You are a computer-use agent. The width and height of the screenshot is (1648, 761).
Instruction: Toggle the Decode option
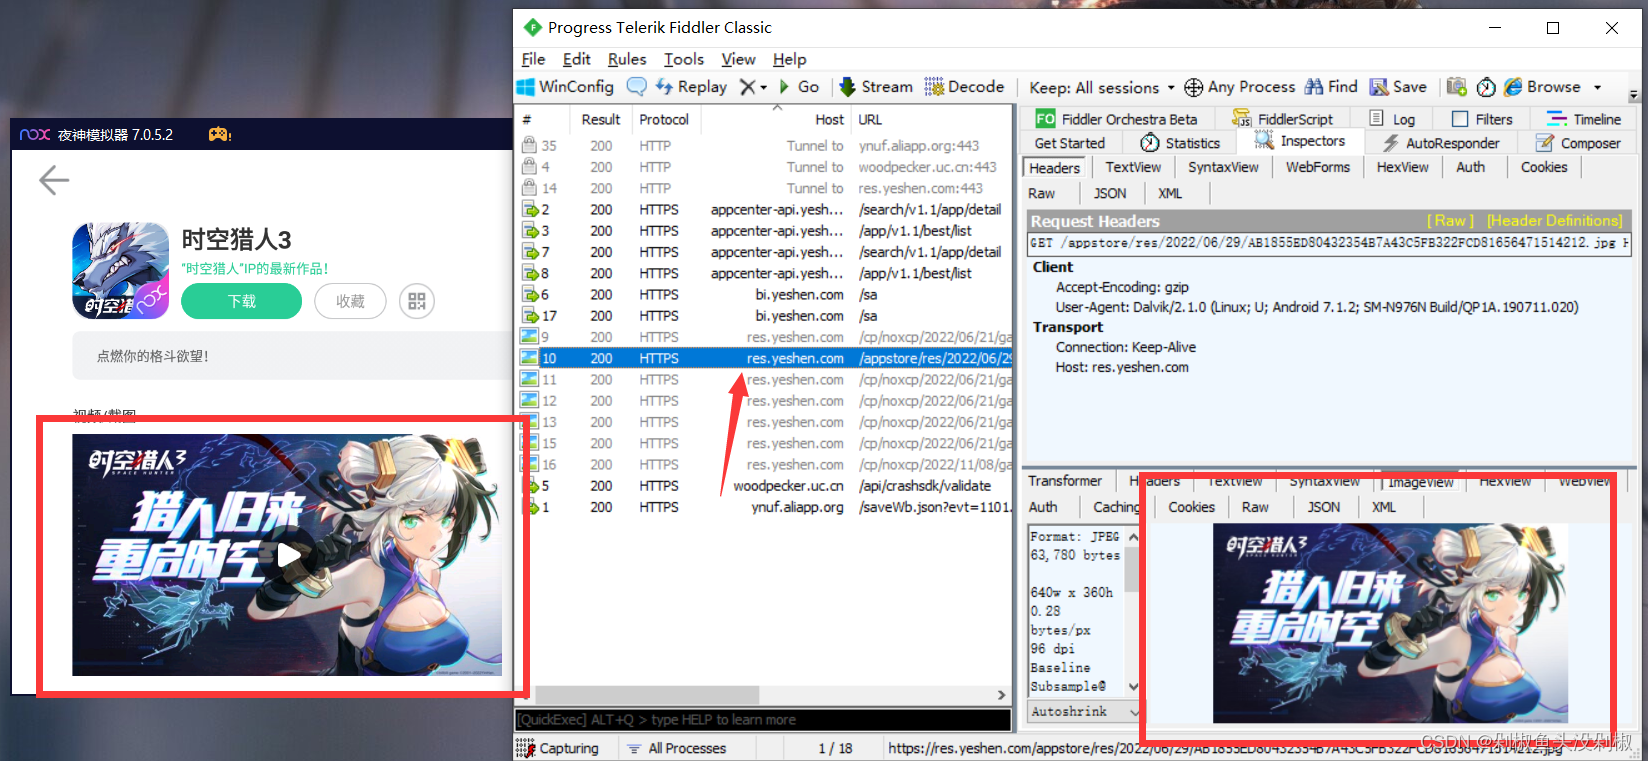pos(964,87)
